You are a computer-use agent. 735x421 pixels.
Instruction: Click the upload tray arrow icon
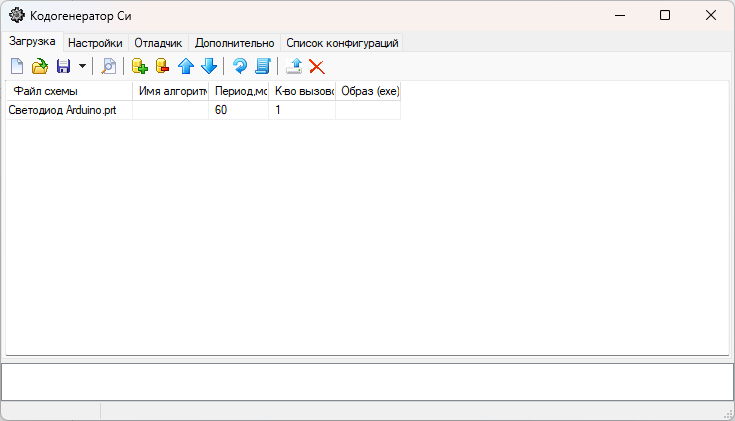tap(294, 67)
